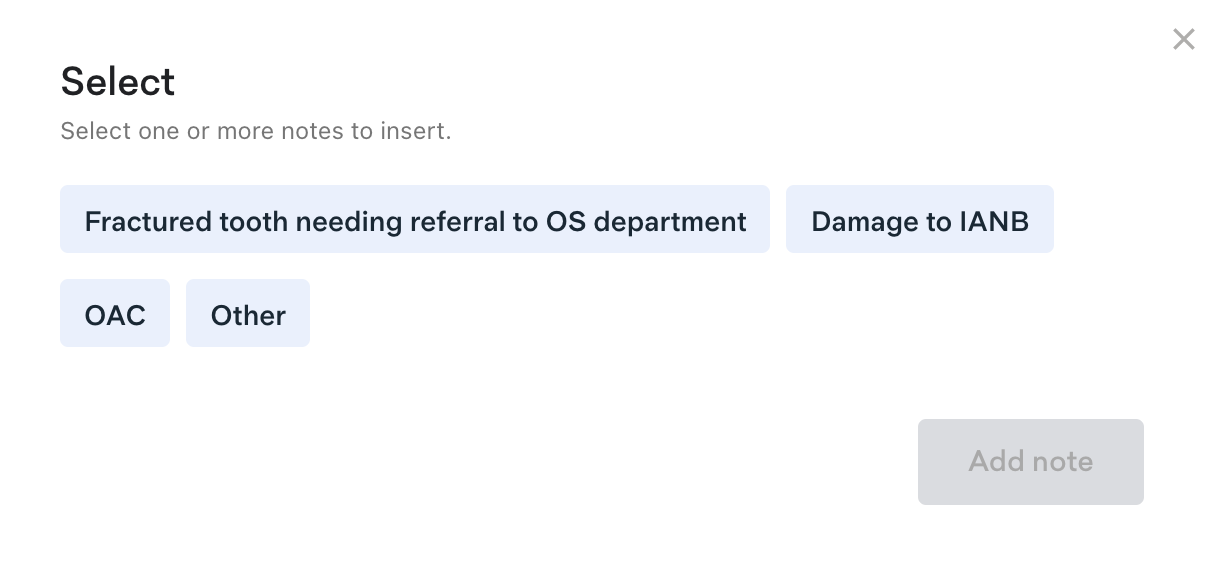Click the Select dialog heading
The width and height of the screenshot is (1224, 572).
tap(118, 82)
